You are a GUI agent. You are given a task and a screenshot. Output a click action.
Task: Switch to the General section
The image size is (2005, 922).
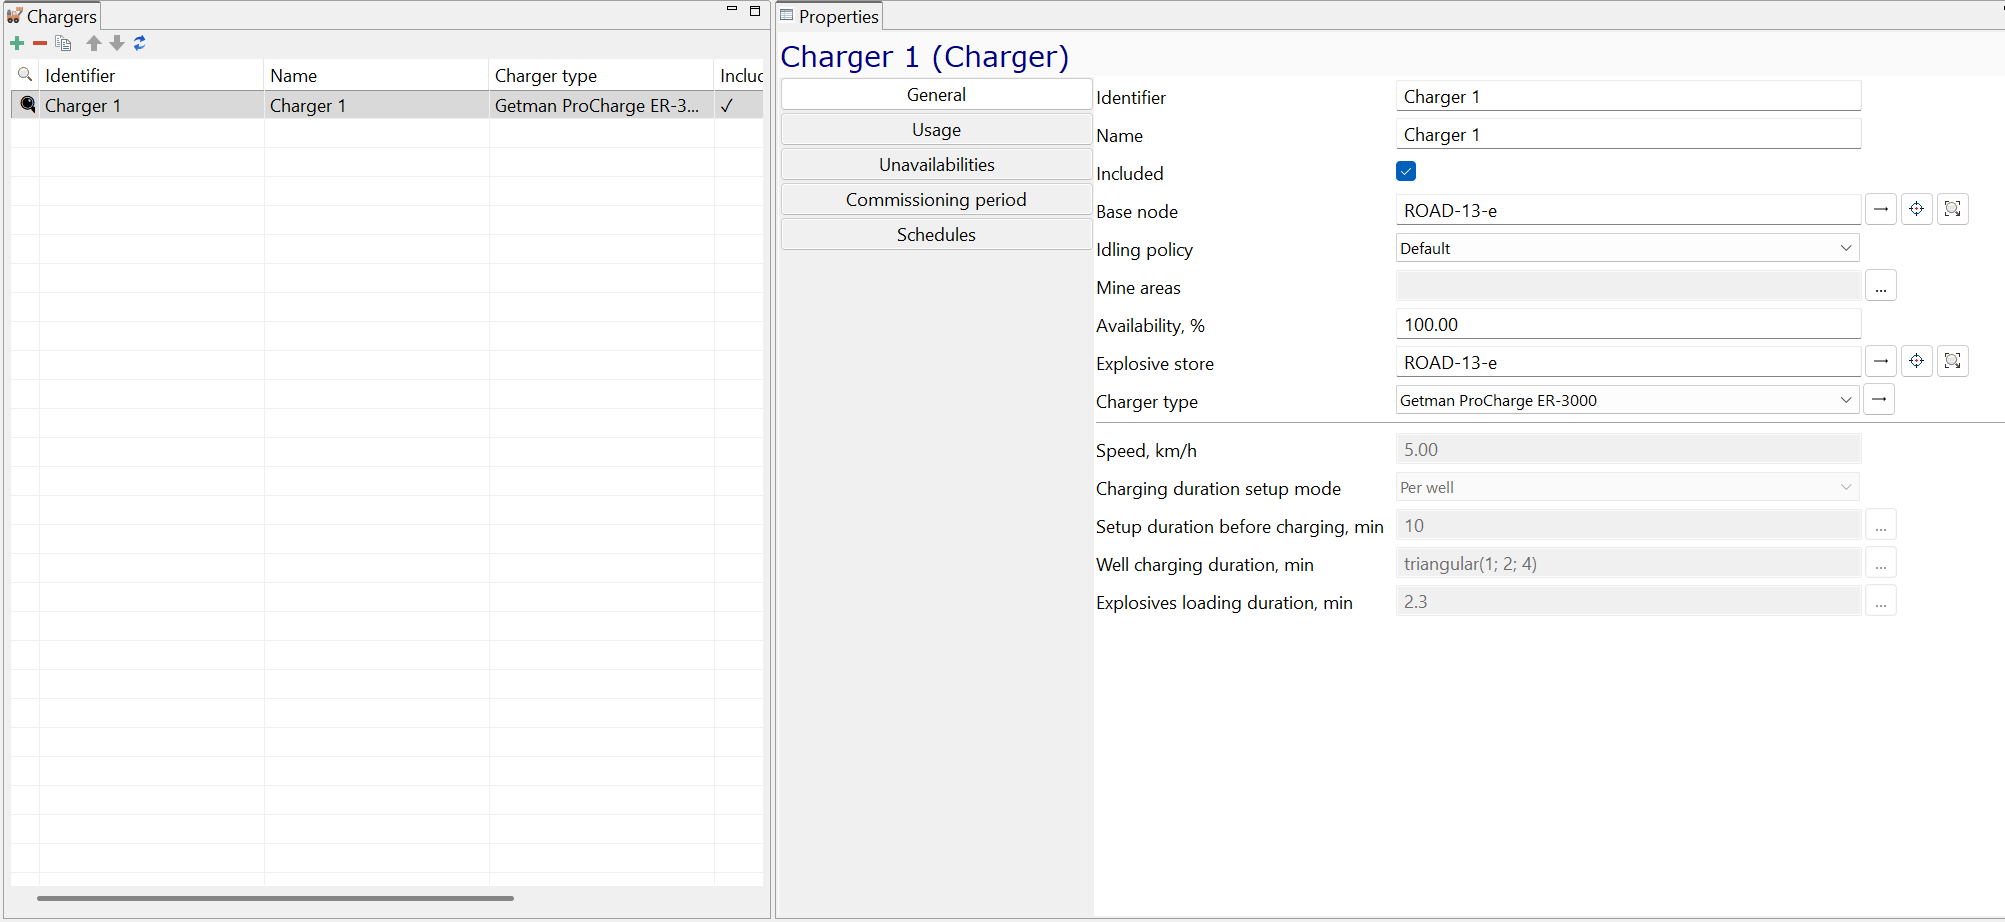click(936, 95)
